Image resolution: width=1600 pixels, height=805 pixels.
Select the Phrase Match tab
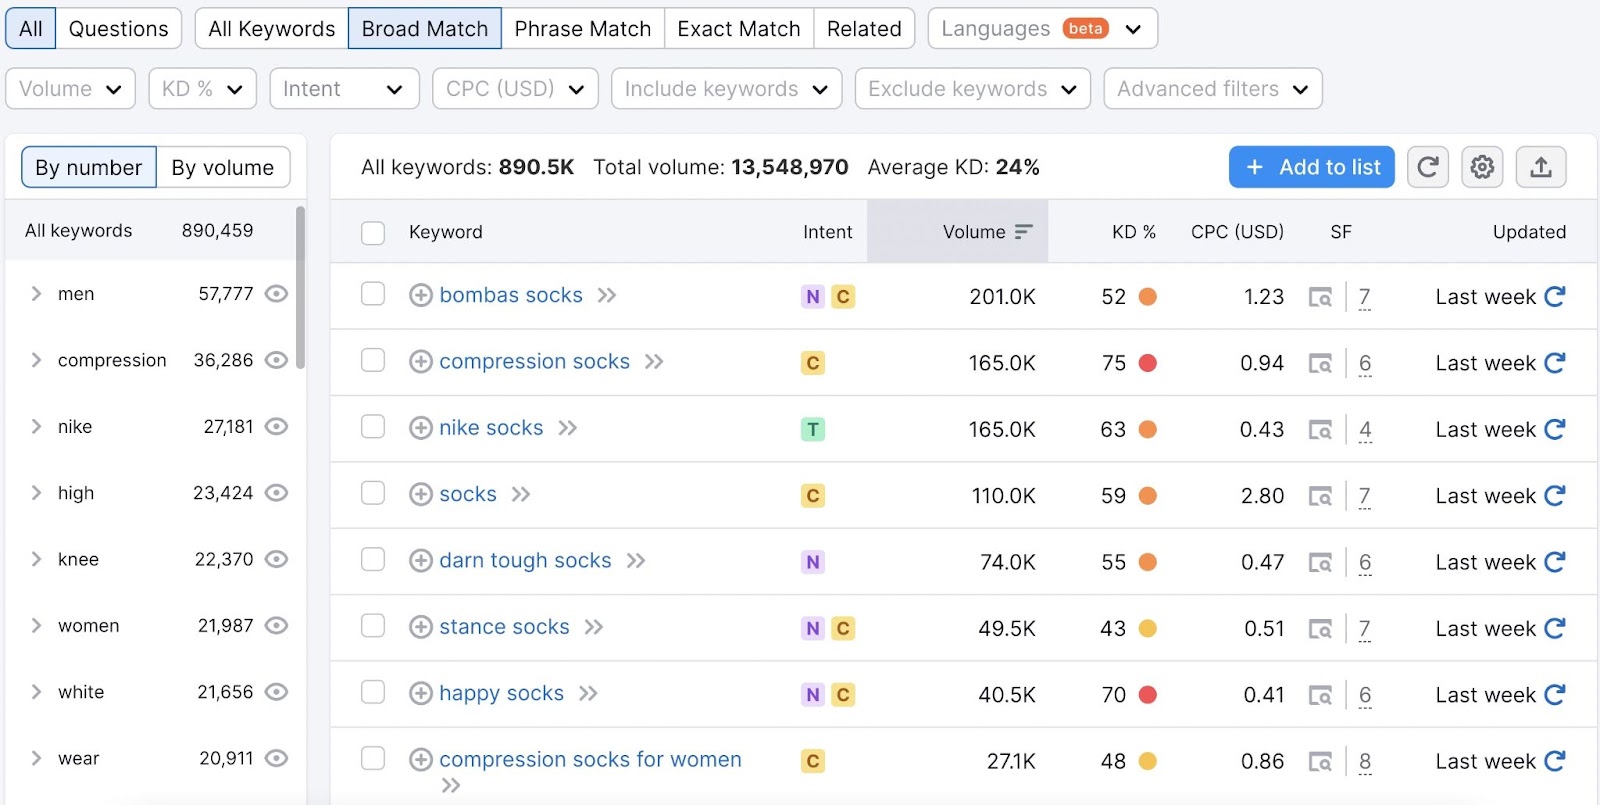click(583, 29)
